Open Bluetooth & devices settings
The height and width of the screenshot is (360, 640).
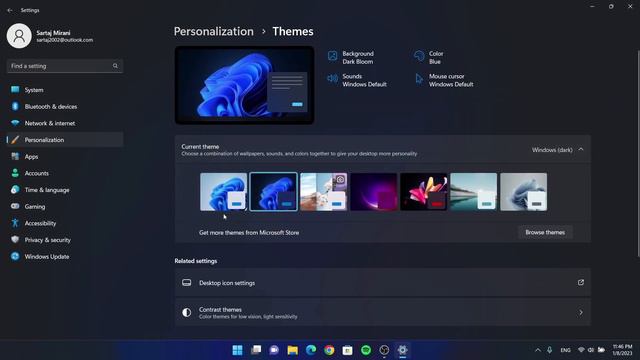tap(65, 107)
